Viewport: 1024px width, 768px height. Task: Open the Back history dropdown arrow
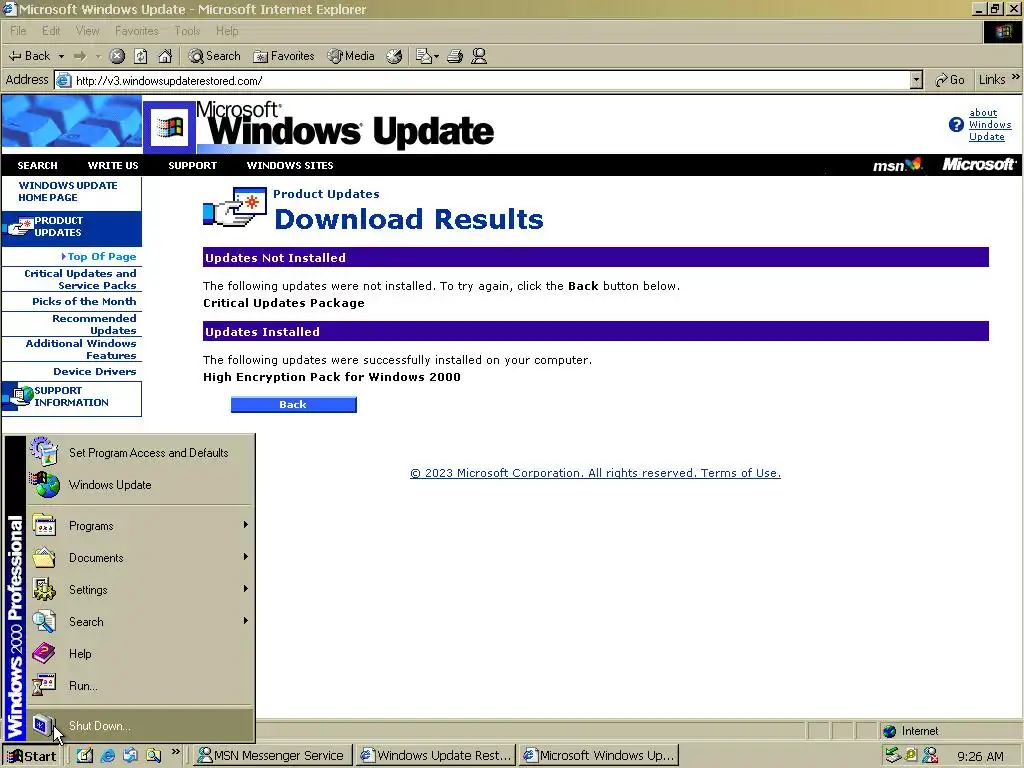click(x=61, y=57)
